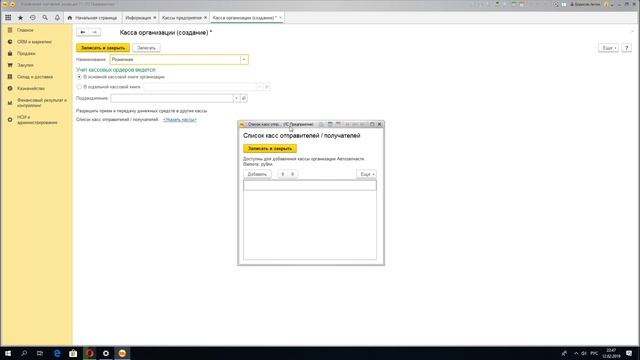Maximize the Список касс dialog window
The height and width of the screenshot is (360, 640).
tap(372, 124)
